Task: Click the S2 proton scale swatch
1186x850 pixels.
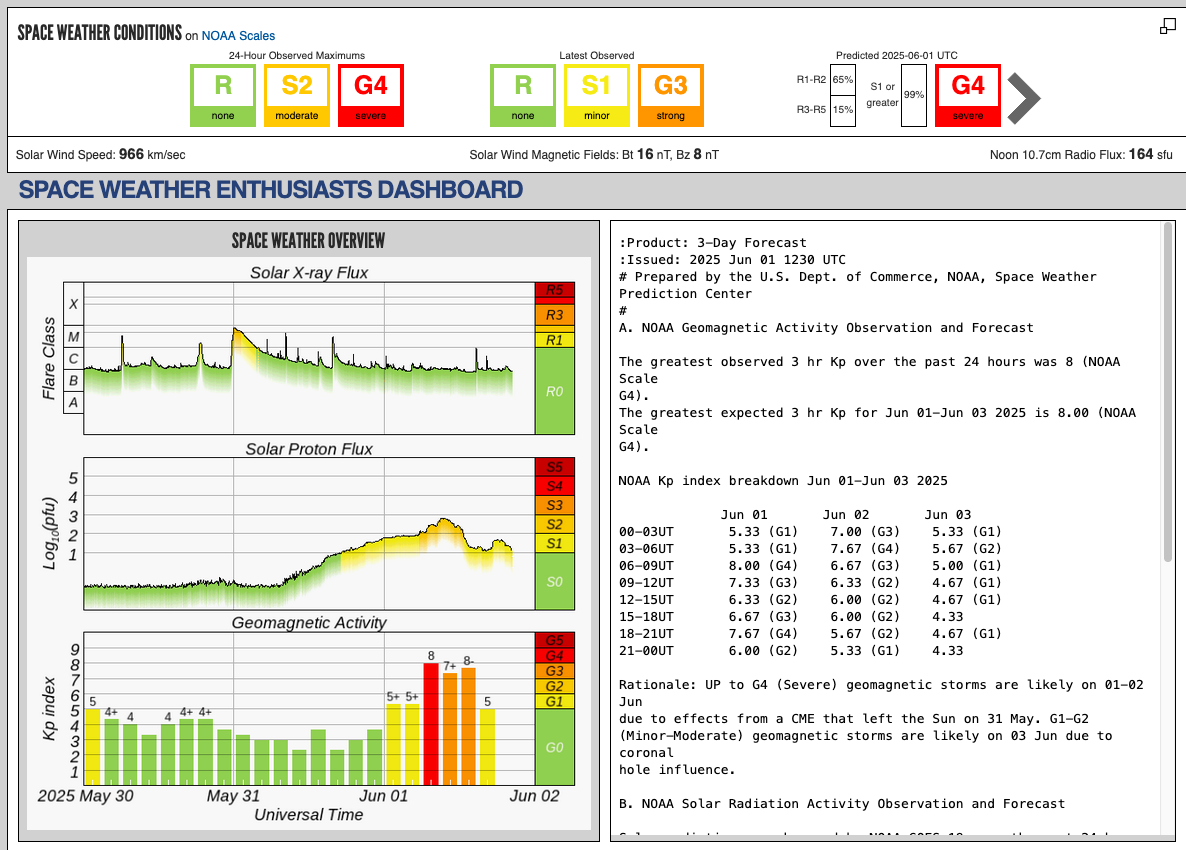Action: (x=554, y=524)
